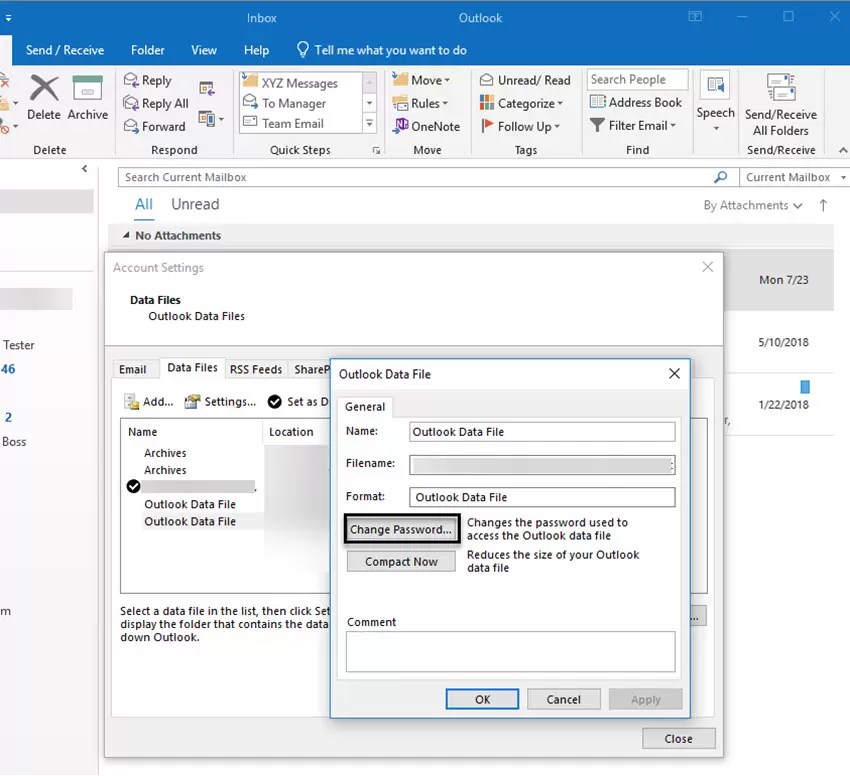Collapse the ribbon
850x776 pixels.
[x=843, y=150]
